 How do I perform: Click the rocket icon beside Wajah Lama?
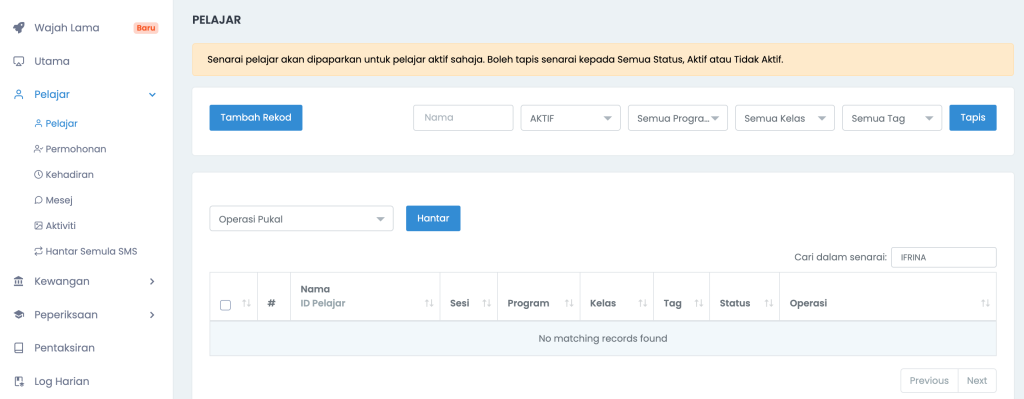19,28
